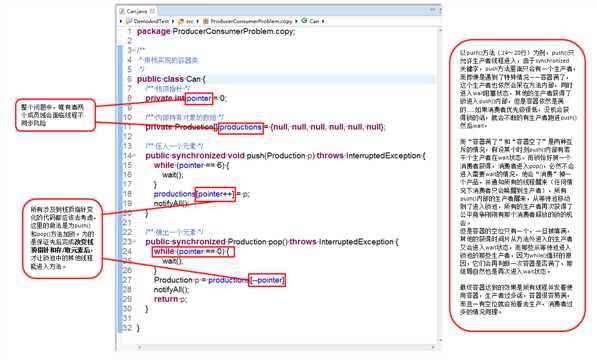Click the null array initializer on line 11
Viewport: 597px width, 360px height.
(x=328, y=127)
